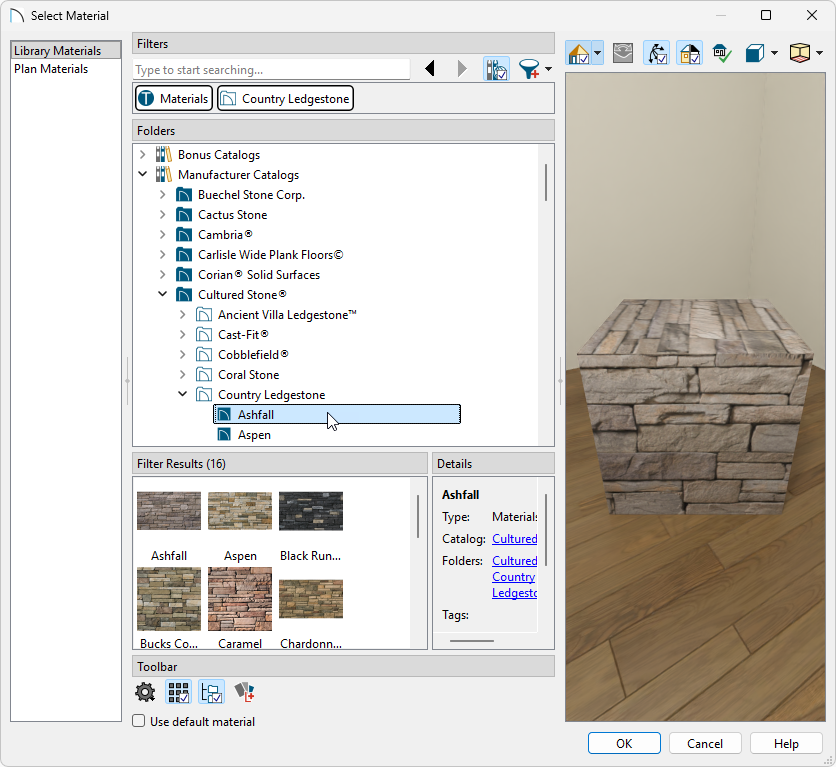
Task: Toggle the Country Ledgestone filter chip
Action: pyautogui.click(x=285, y=98)
